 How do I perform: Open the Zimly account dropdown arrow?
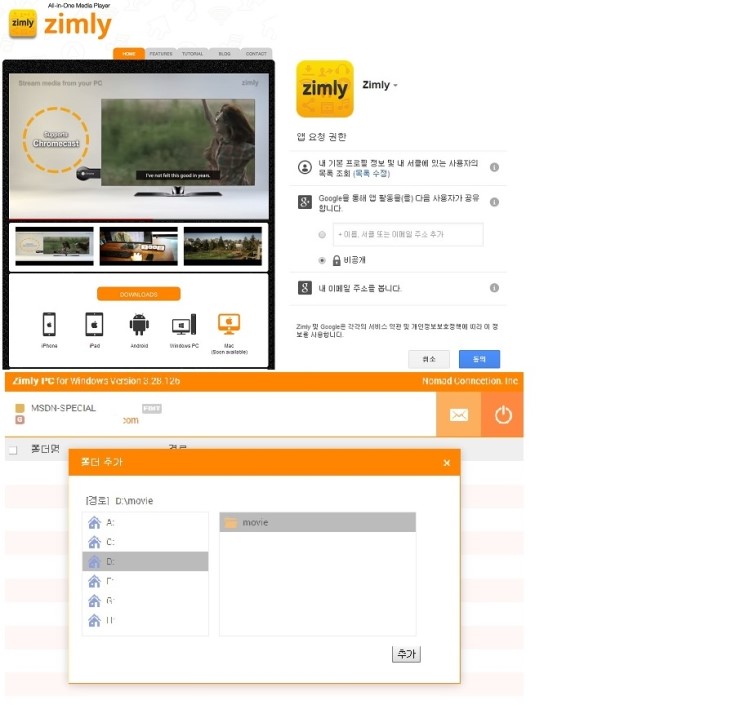tap(396, 86)
